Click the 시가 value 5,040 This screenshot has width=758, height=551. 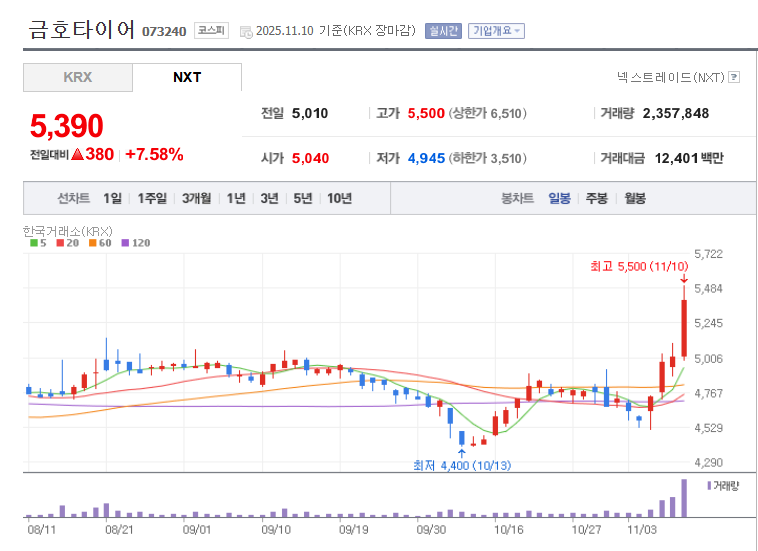(310, 158)
